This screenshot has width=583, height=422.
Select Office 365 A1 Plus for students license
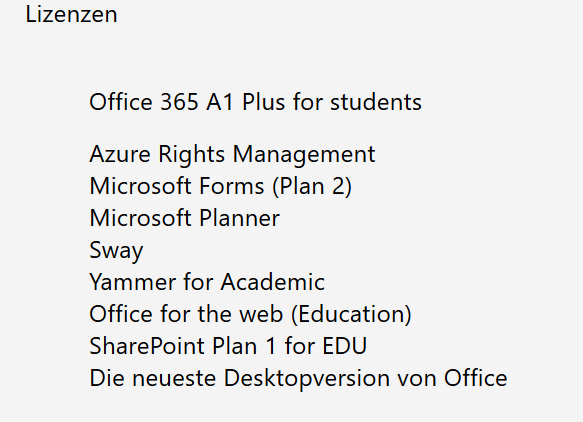coord(255,102)
